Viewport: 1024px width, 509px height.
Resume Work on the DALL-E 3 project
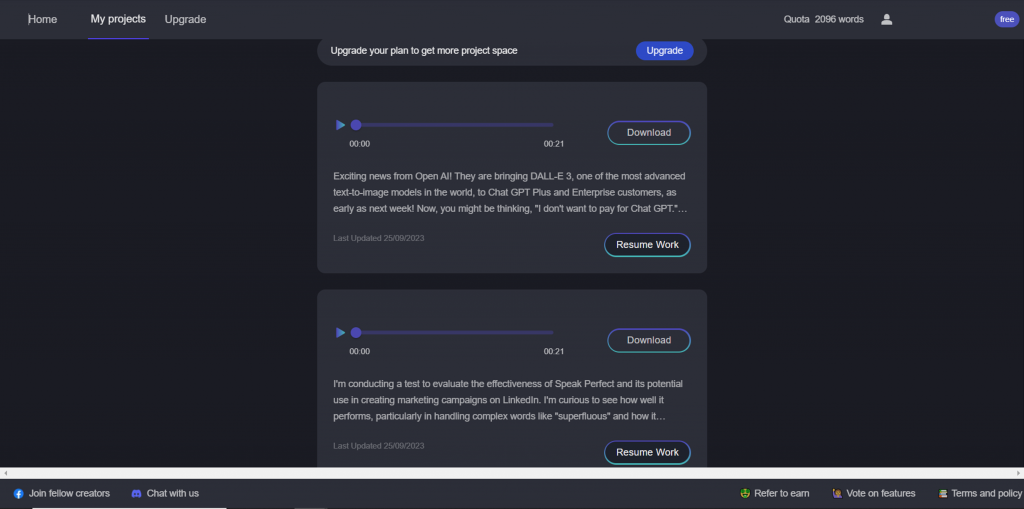pyautogui.click(x=647, y=245)
